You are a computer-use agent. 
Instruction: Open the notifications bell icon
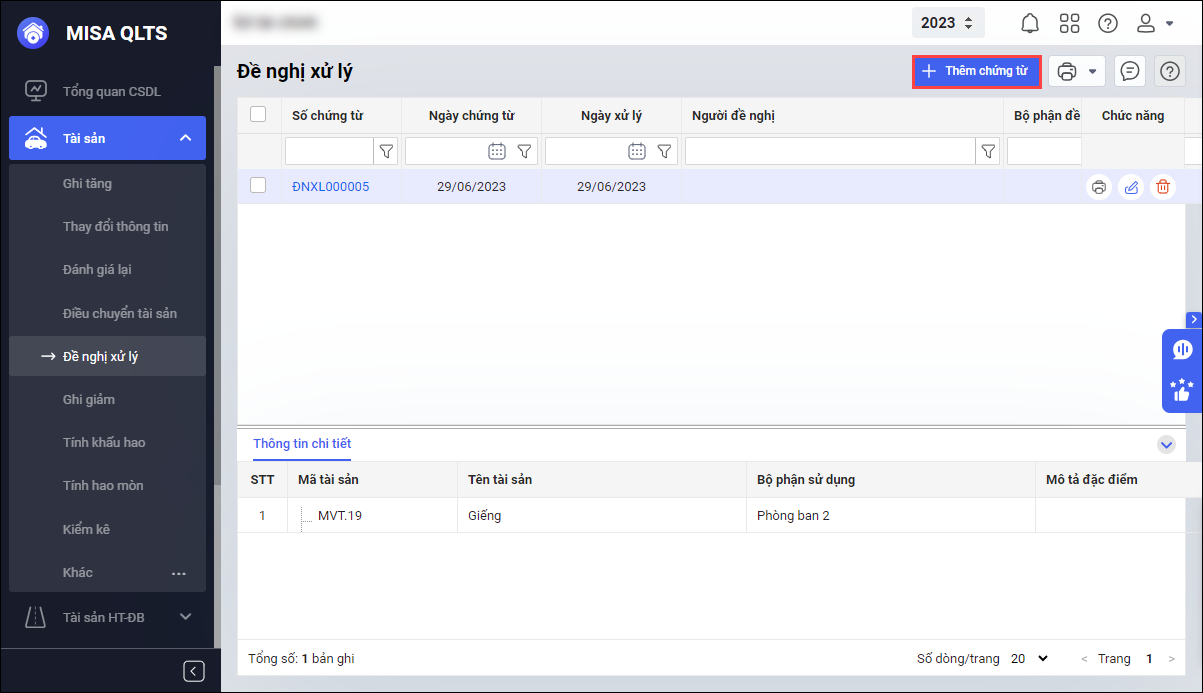1030,23
